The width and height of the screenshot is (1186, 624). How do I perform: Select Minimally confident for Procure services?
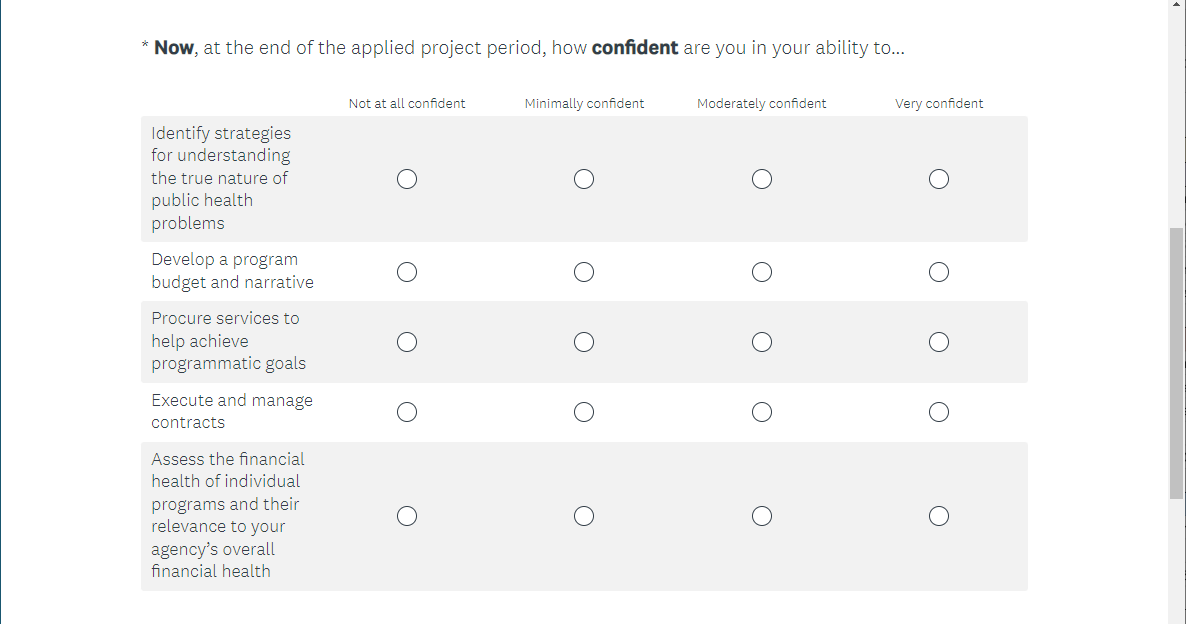[x=584, y=342]
